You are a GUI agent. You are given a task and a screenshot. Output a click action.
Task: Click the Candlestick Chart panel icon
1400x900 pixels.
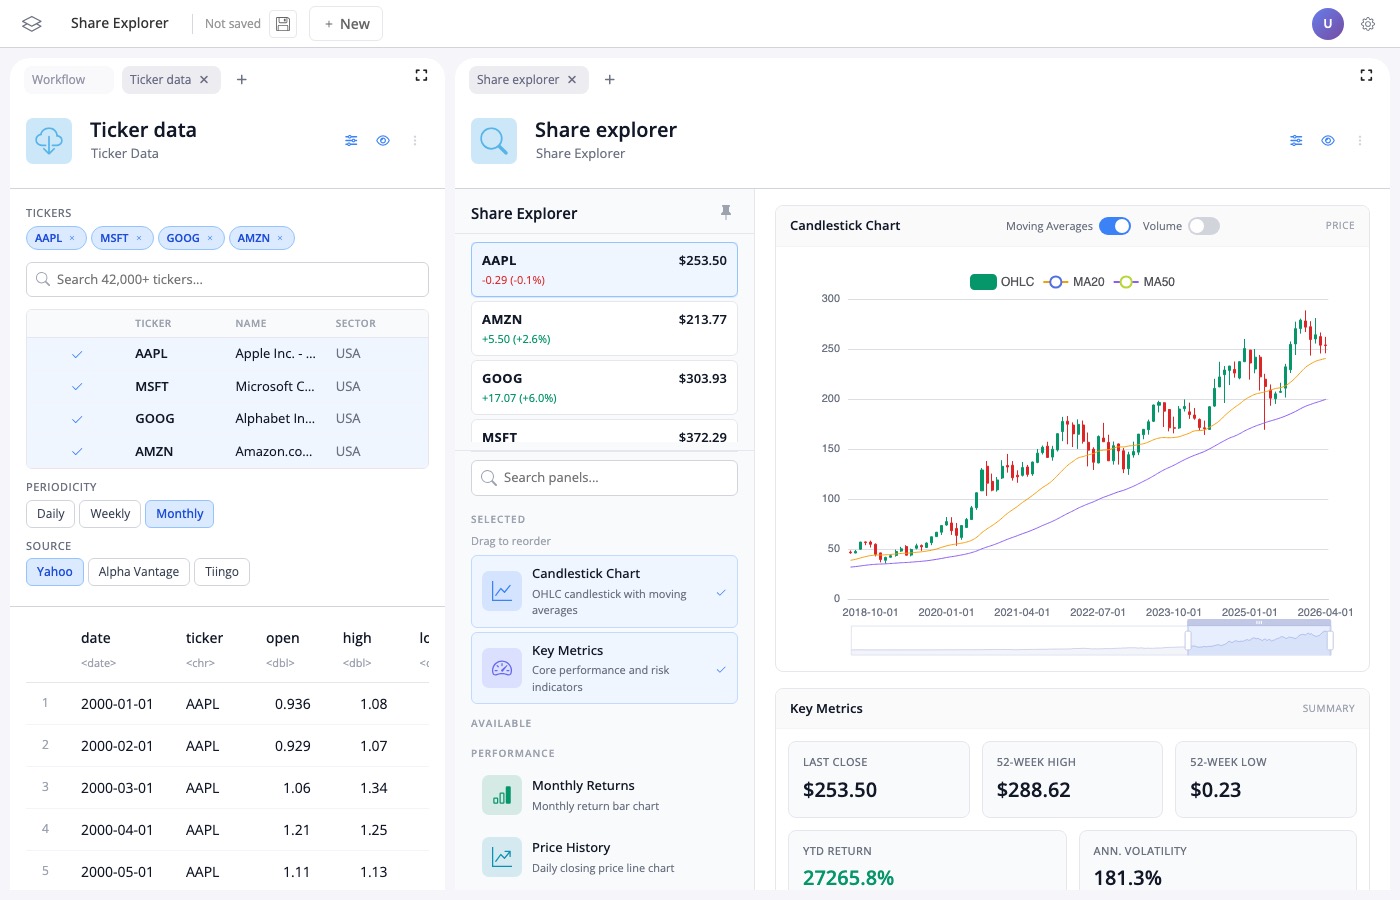click(x=502, y=591)
